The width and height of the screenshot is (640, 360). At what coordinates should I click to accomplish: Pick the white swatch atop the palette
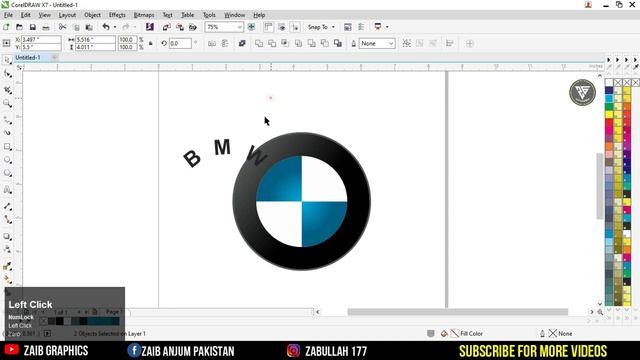609,82
